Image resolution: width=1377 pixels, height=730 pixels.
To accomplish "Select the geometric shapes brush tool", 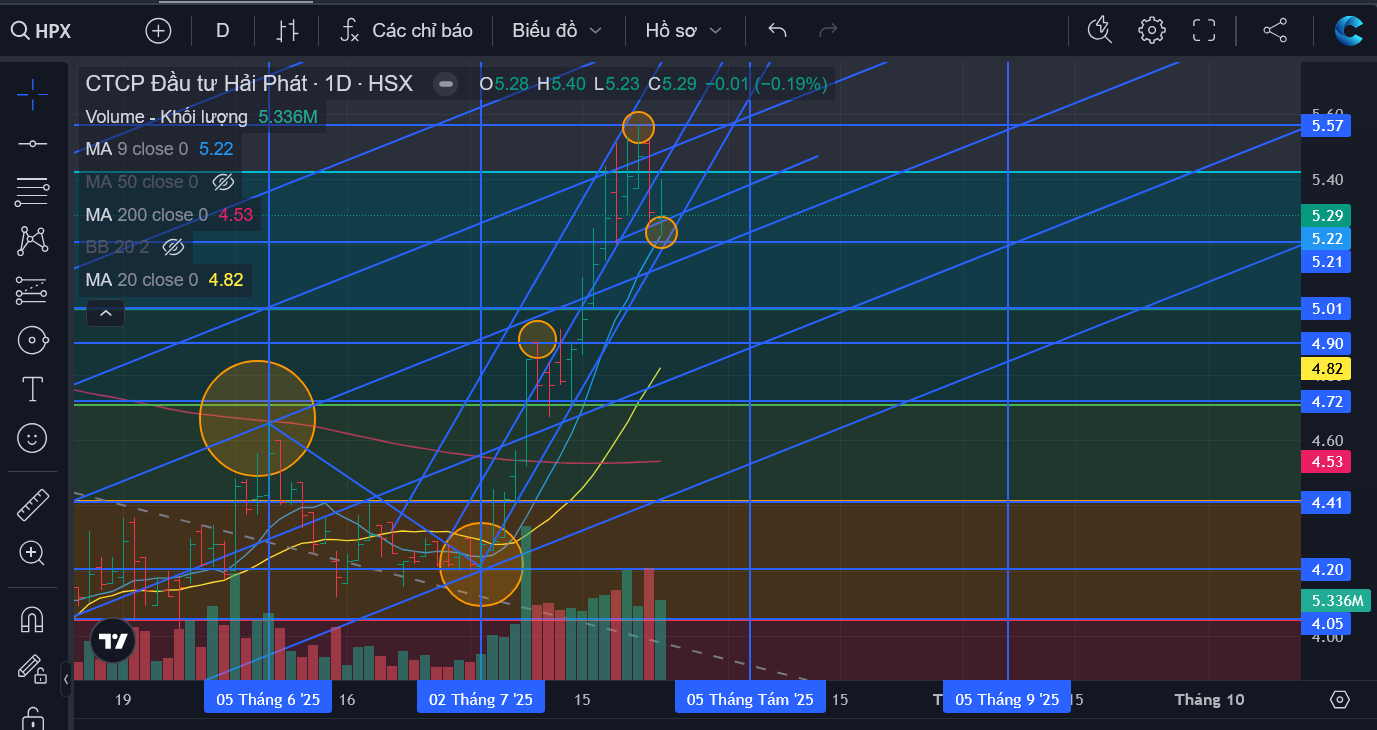I will [x=32, y=340].
